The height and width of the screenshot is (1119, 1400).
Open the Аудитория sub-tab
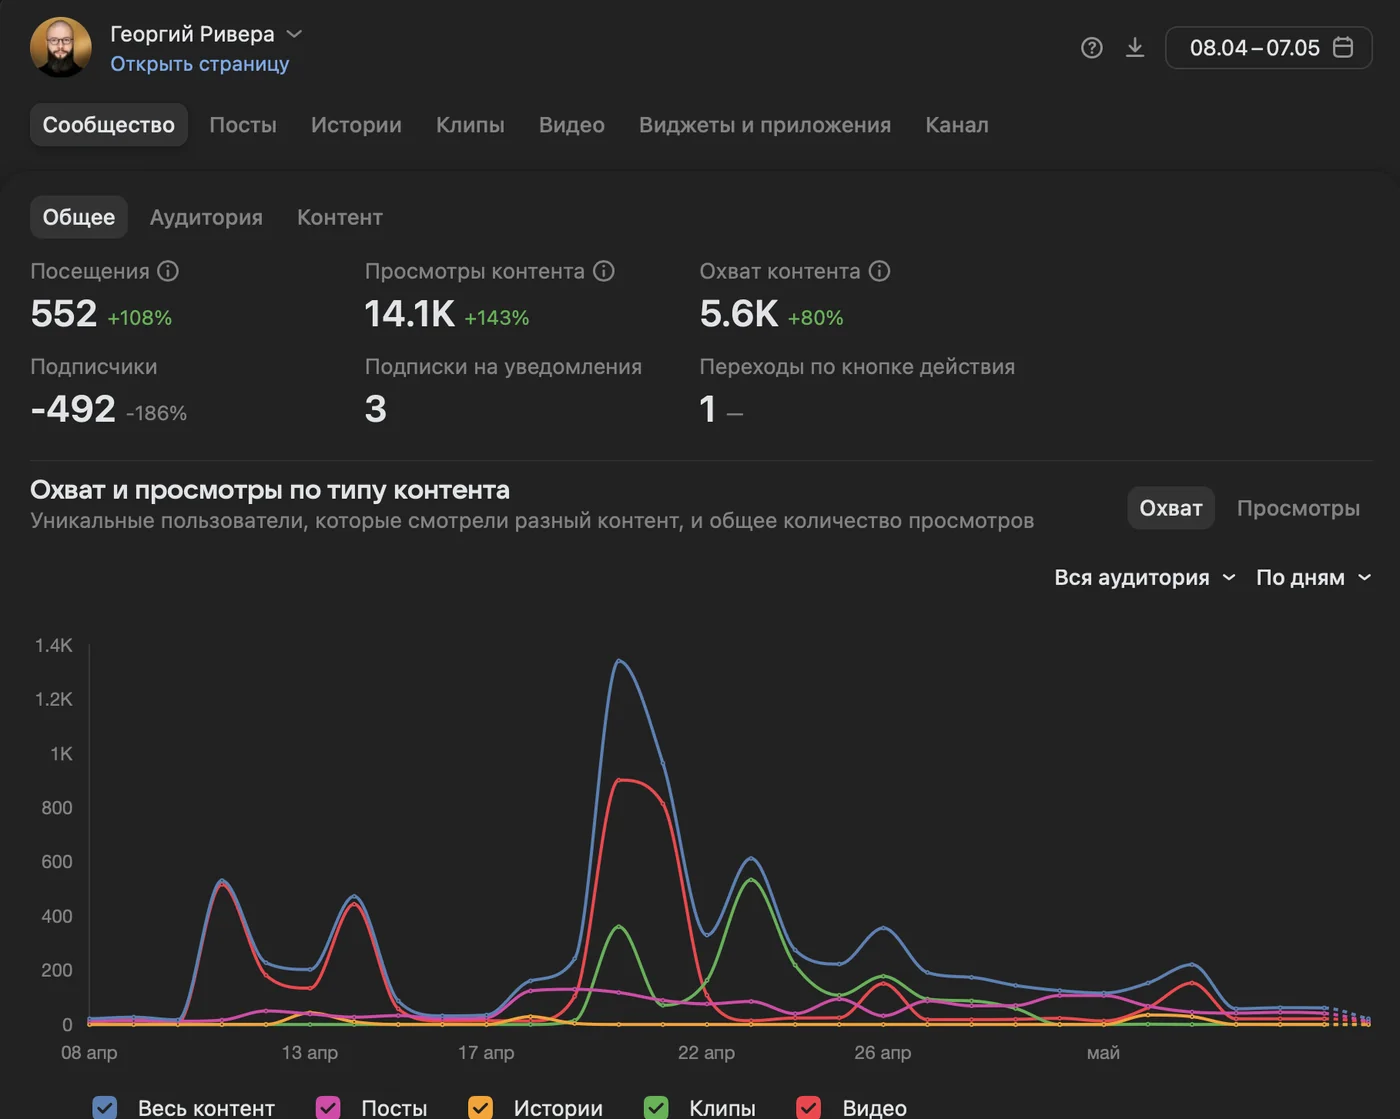pos(206,217)
